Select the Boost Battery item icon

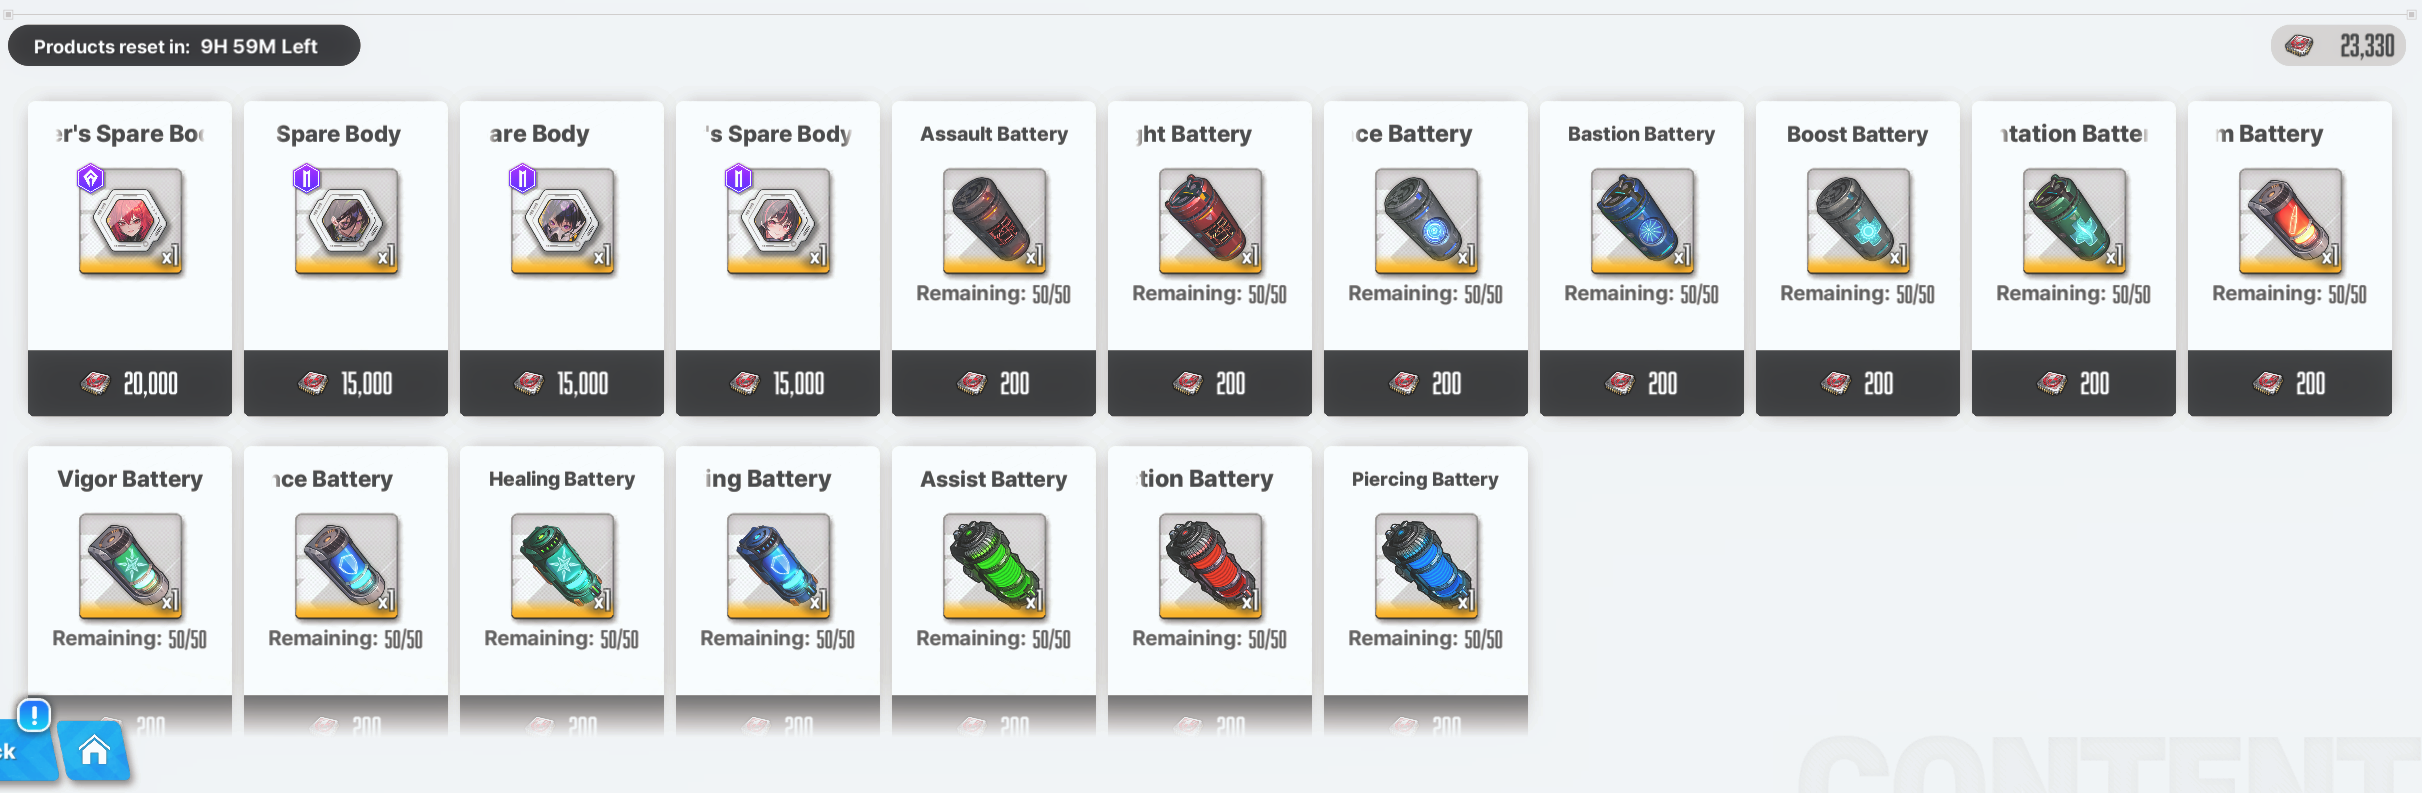coord(1858,221)
